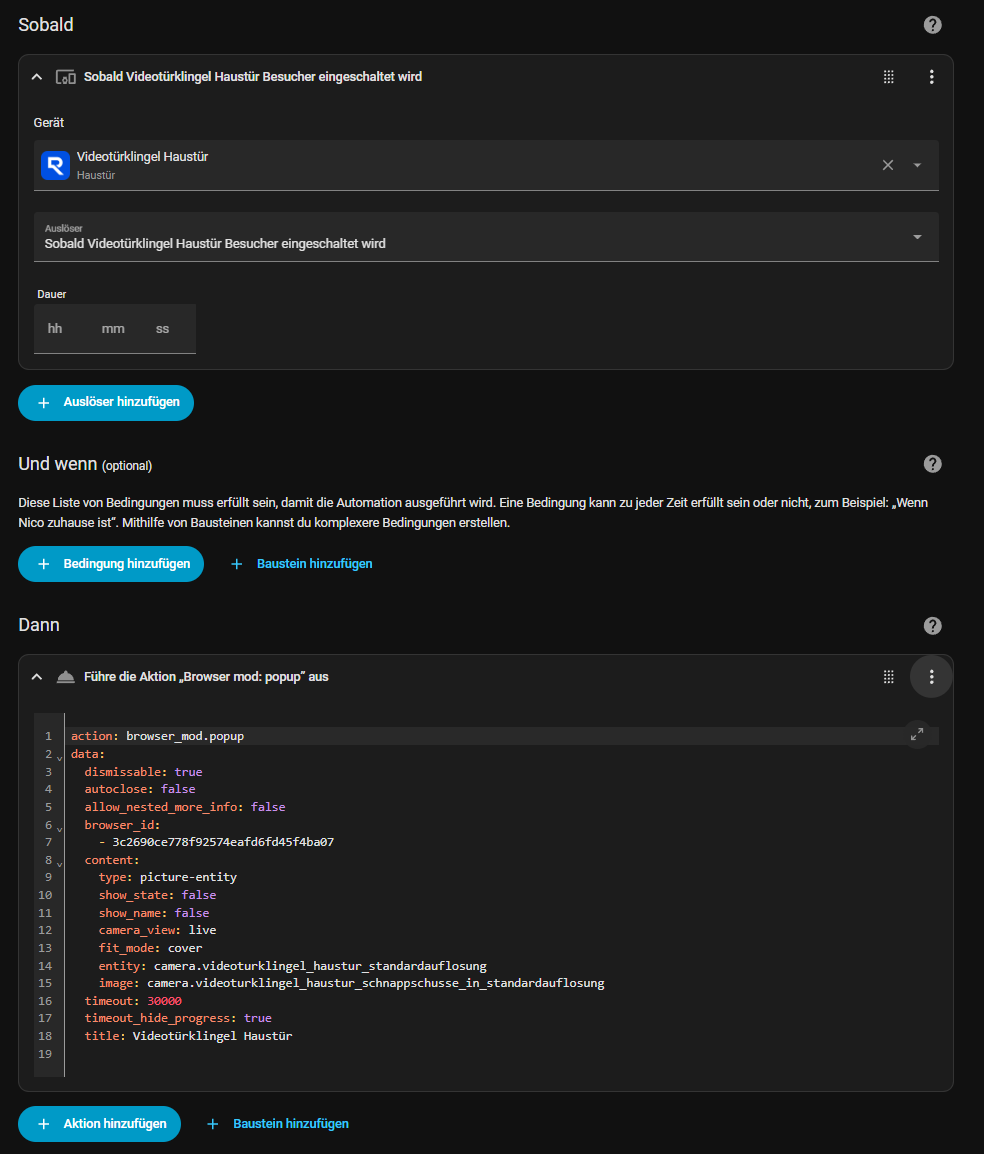Click the show_state: false line
The height and width of the screenshot is (1154, 984).
coord(157,895)
